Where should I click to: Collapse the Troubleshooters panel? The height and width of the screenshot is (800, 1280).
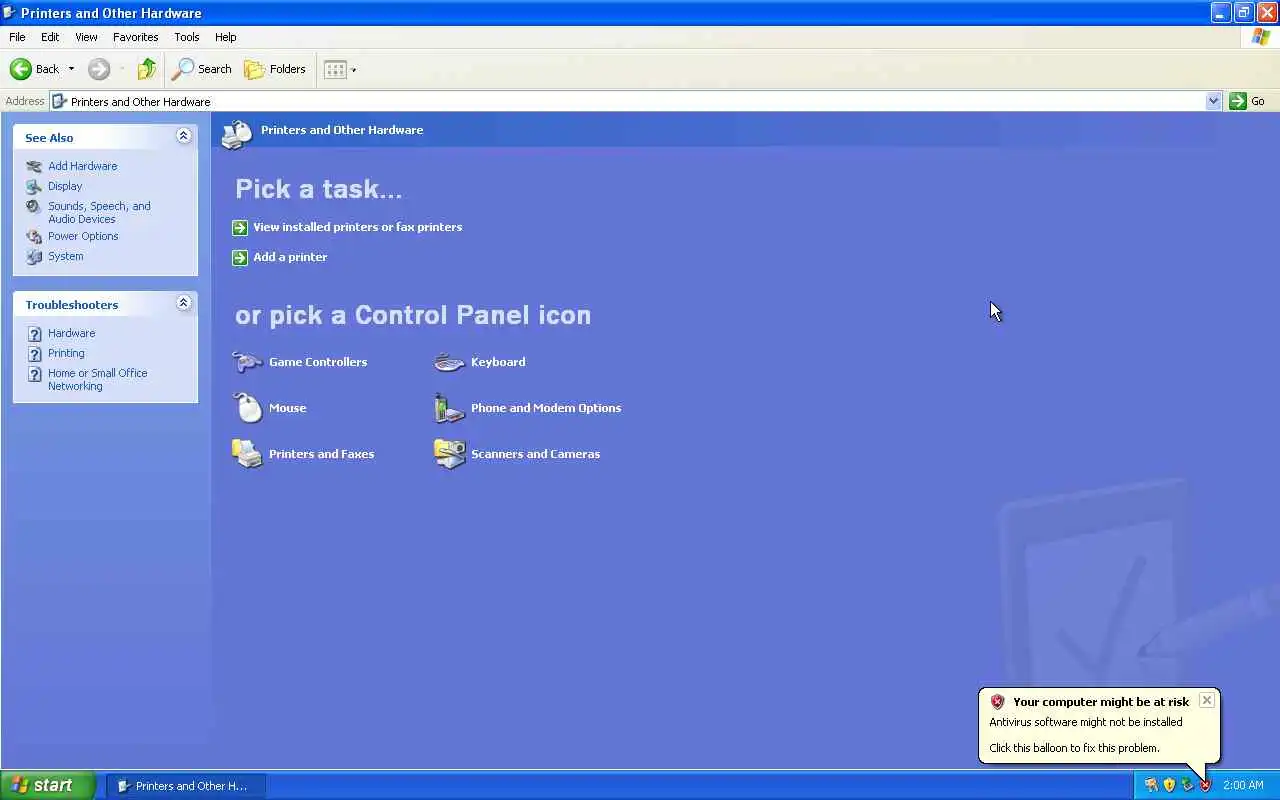183,303
